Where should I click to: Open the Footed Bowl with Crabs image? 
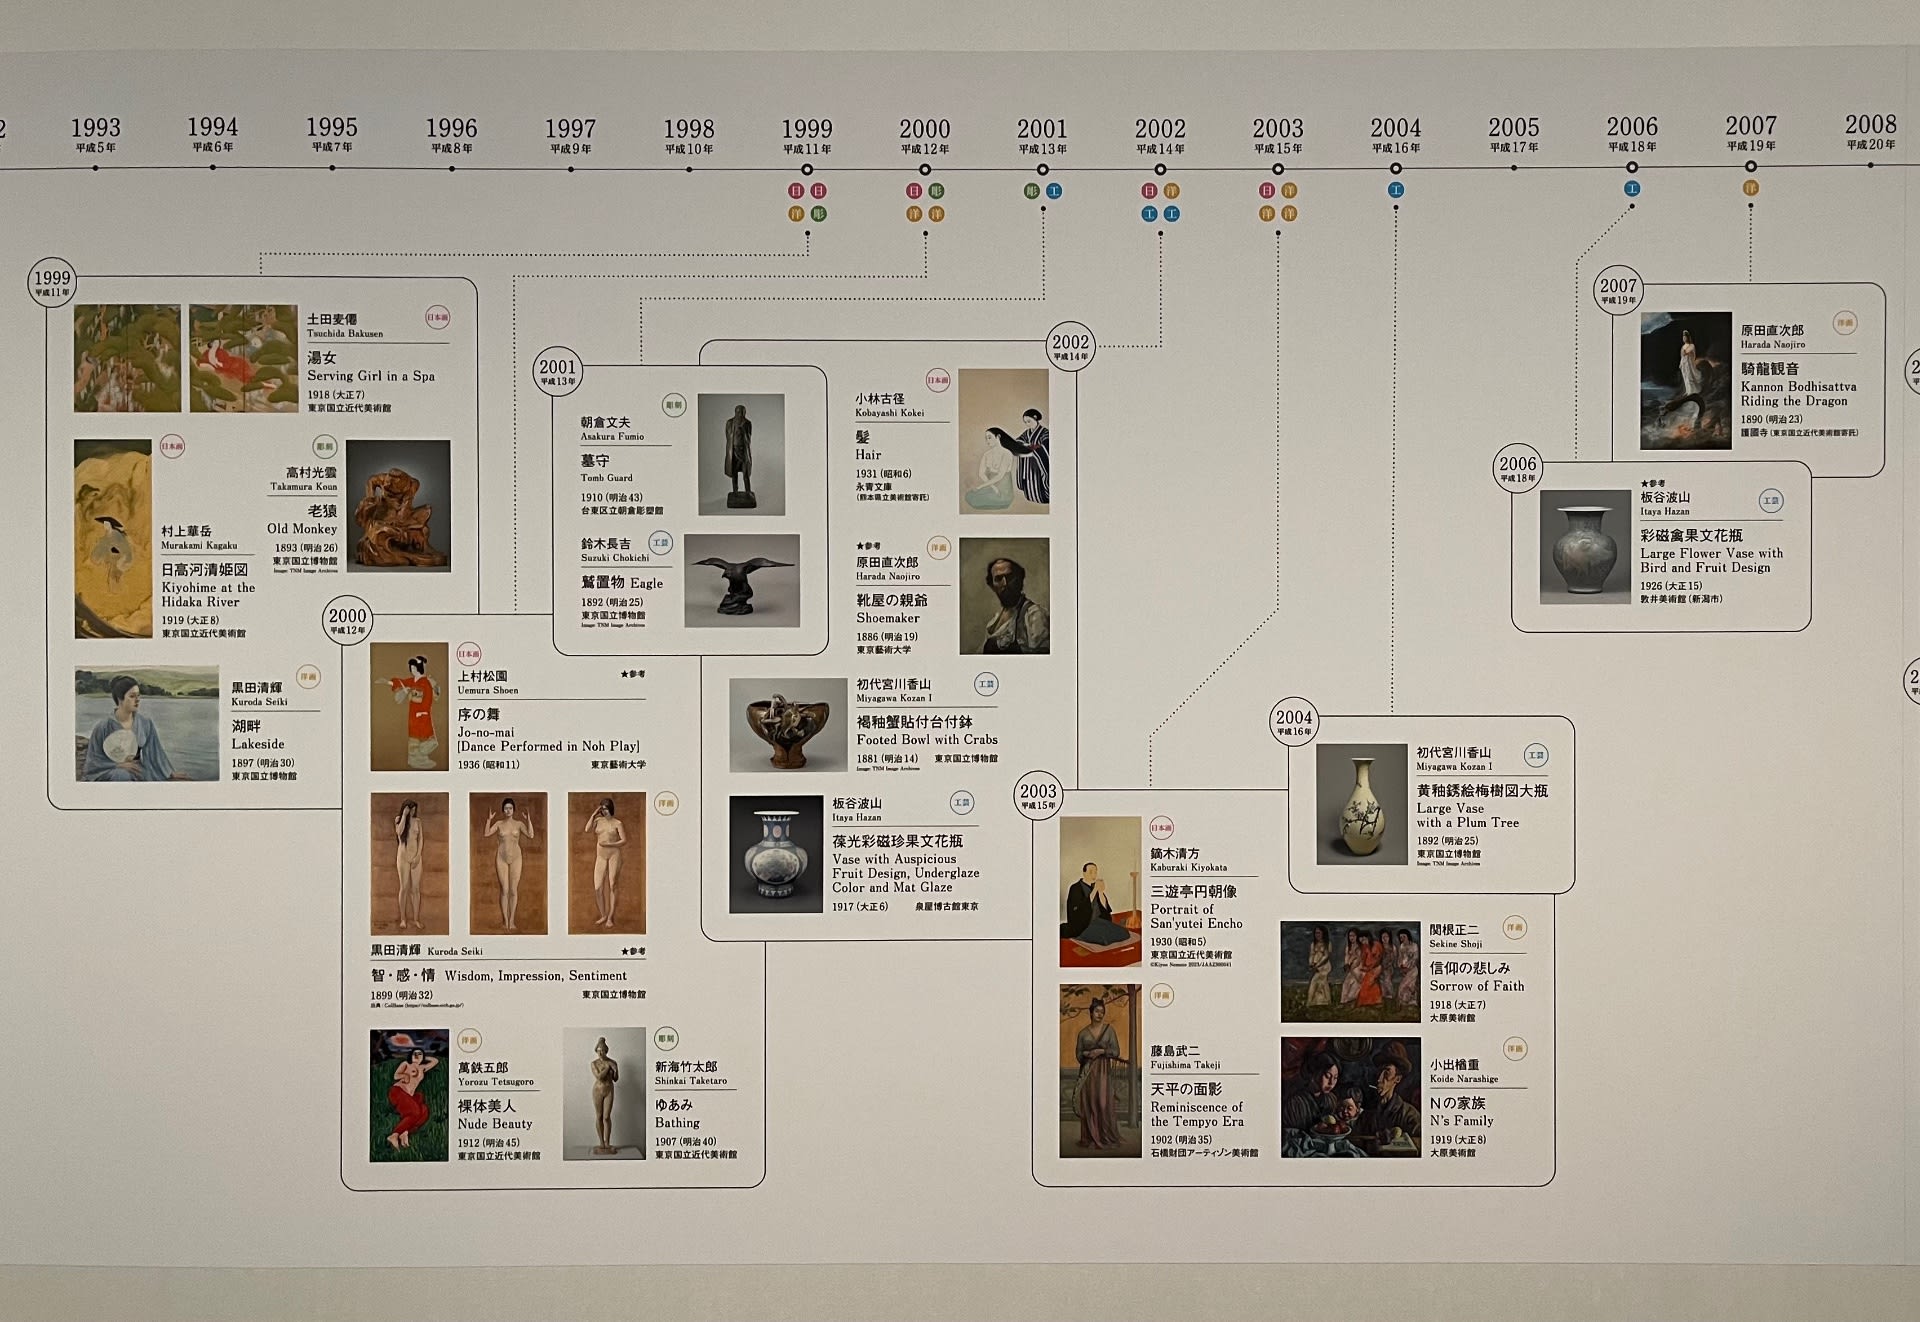(x=788, y=725)
